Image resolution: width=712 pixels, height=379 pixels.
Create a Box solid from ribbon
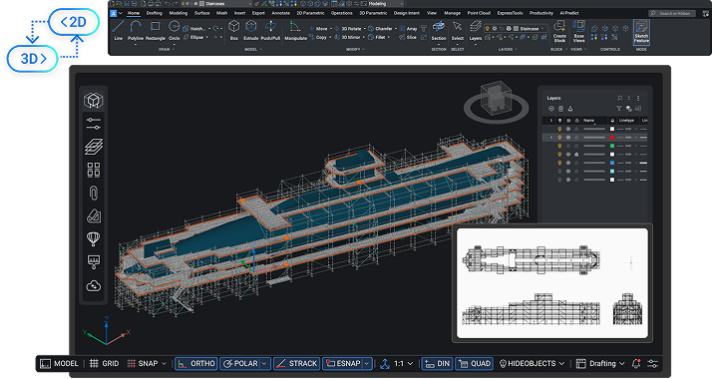[234, 31]
